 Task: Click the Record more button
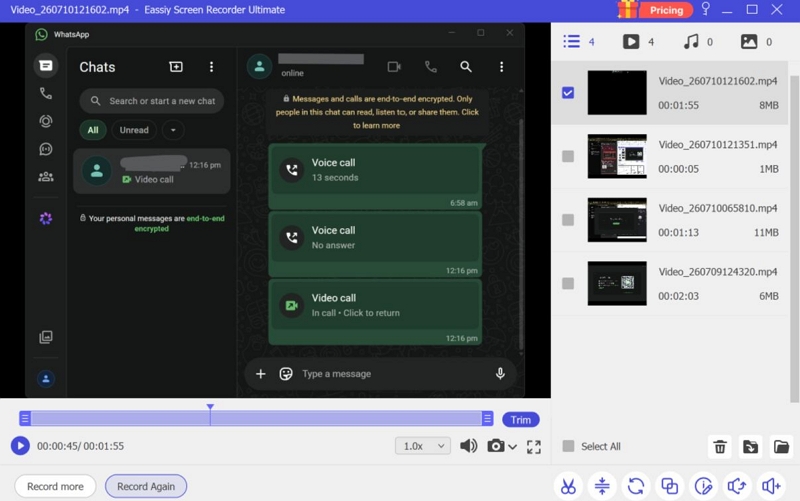[x=55, y=486]
